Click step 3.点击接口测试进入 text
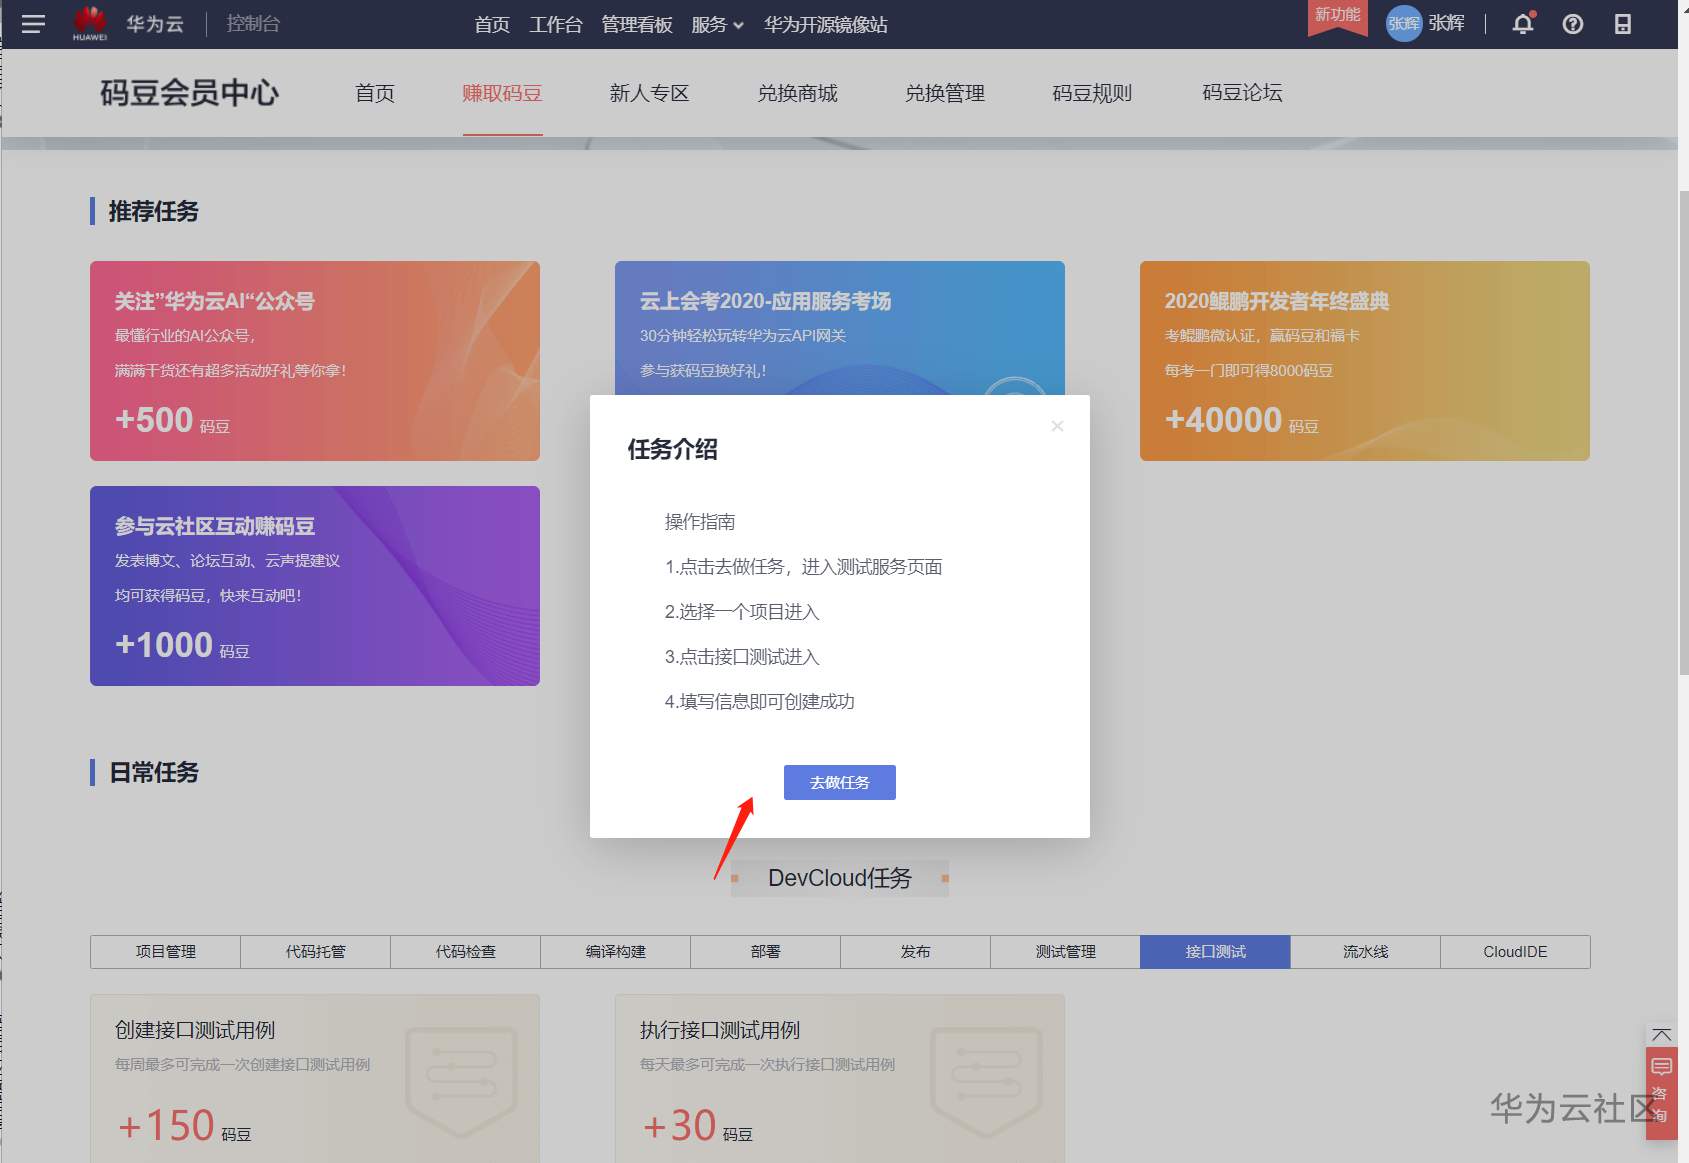 pyautogui.click(x=742, y=657)
